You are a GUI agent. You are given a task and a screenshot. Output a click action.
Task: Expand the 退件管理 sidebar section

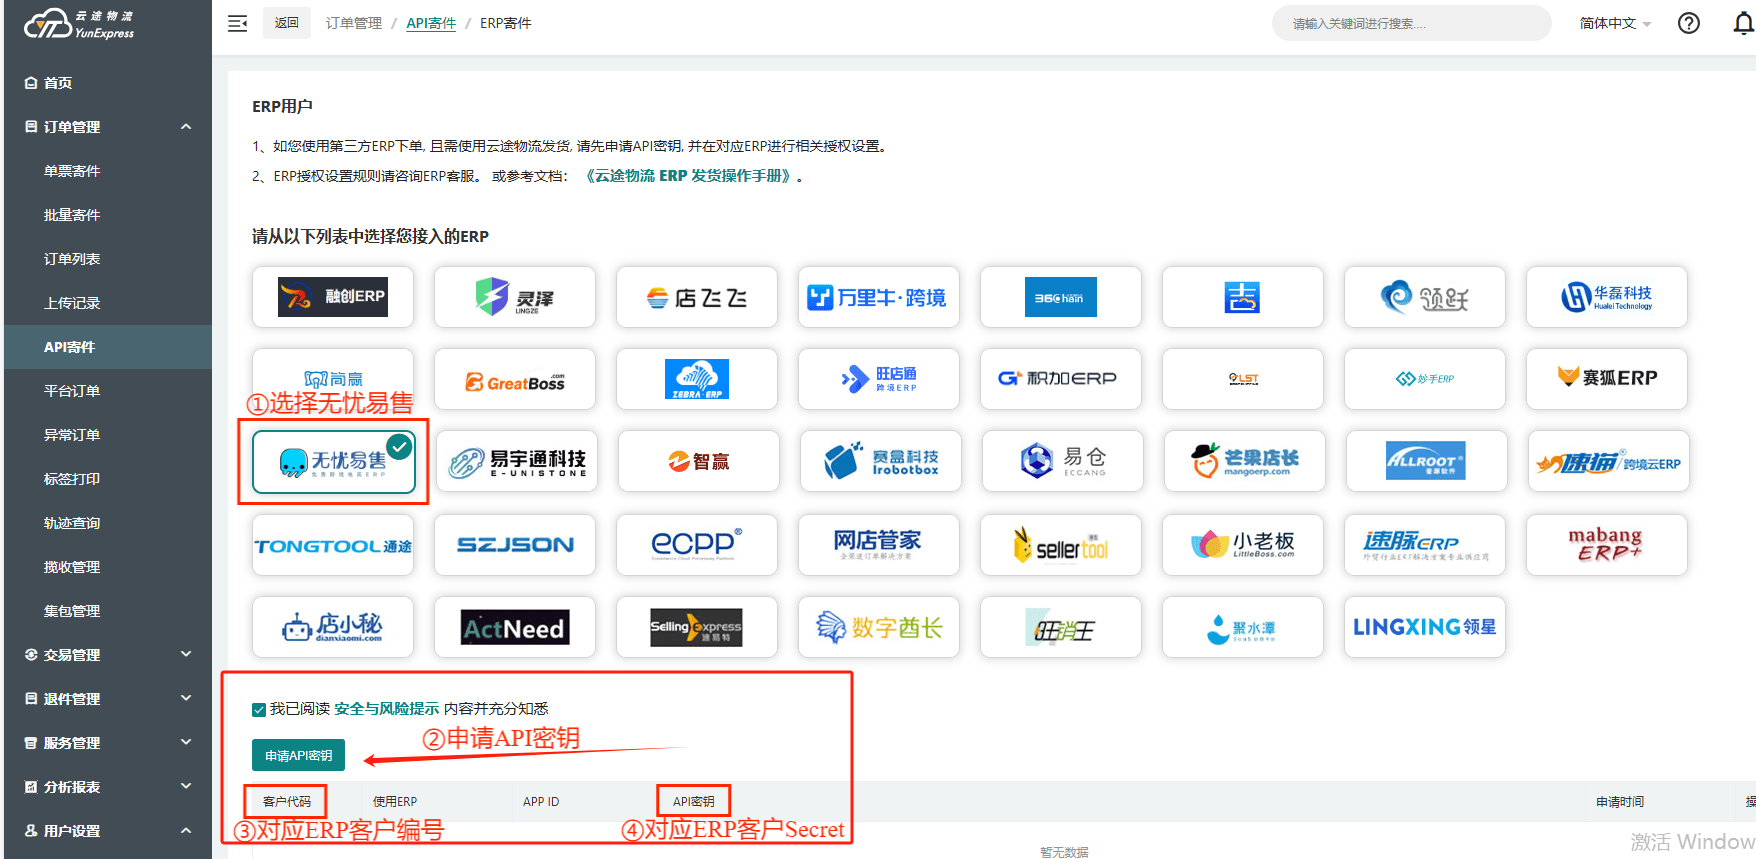106,698
